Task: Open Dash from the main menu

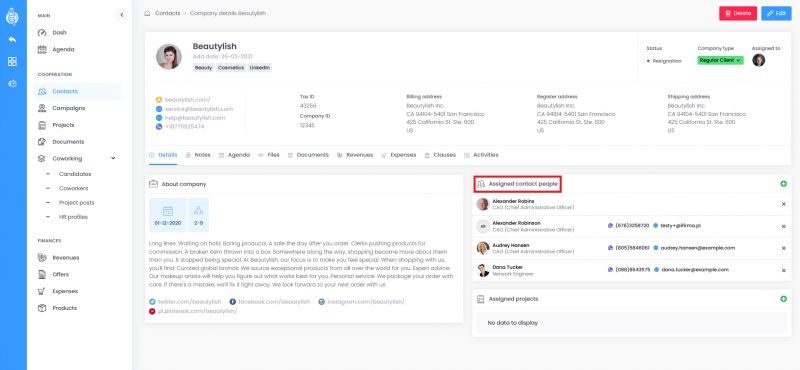Action: [59, 33]
